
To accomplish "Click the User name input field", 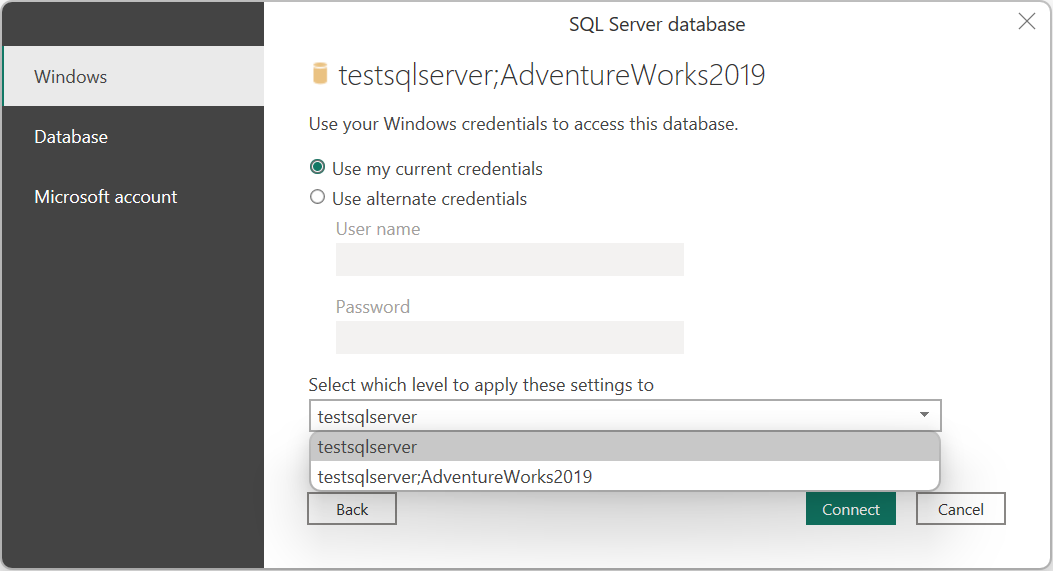I will tap(510, 259).
